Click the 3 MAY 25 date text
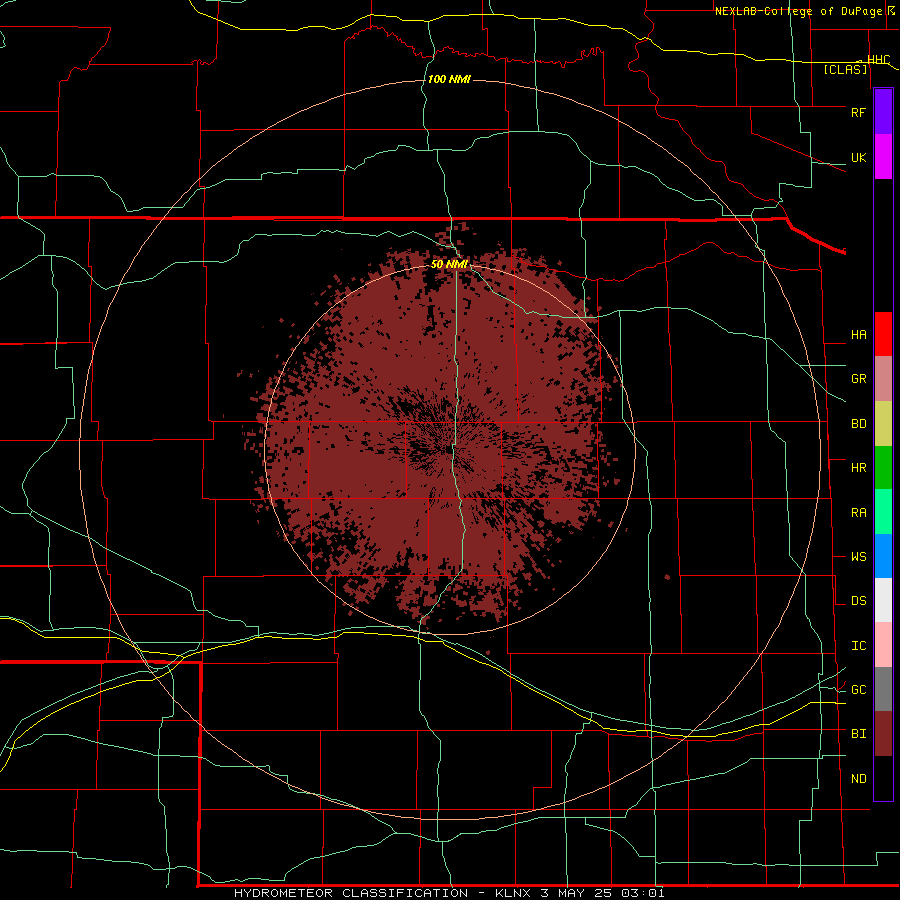 [x=576, y=893]
